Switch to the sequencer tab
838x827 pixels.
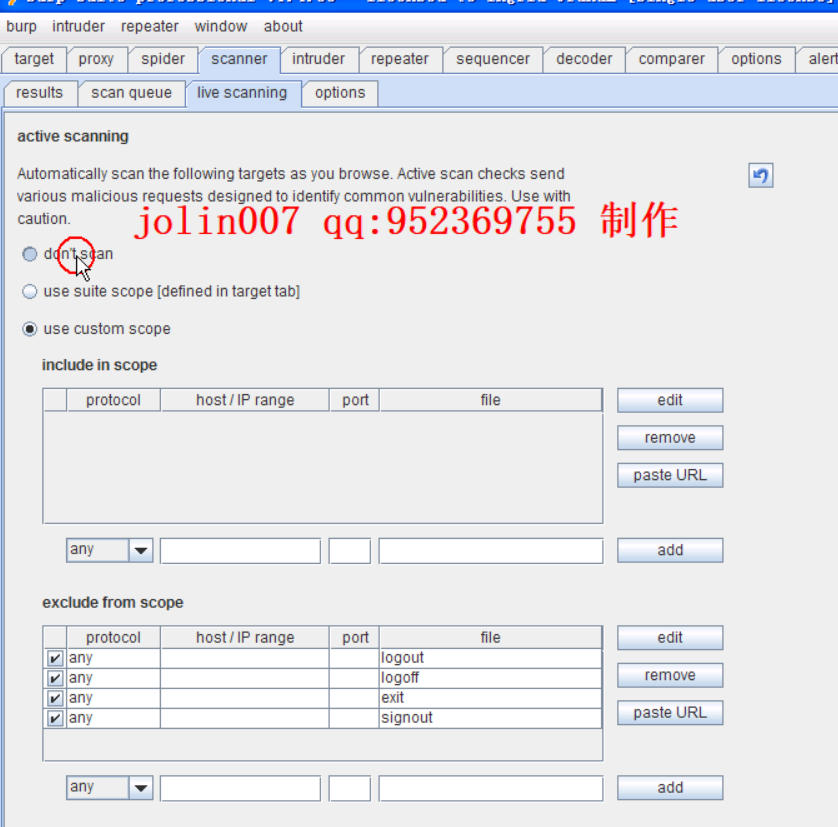tap(493, 59)
